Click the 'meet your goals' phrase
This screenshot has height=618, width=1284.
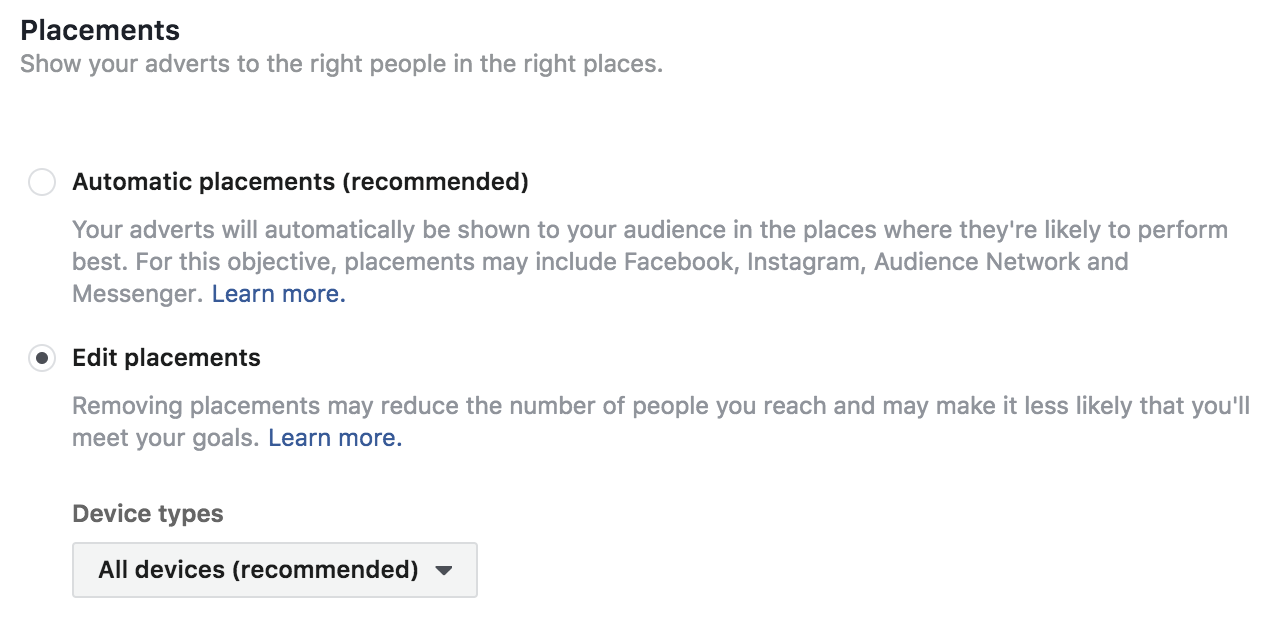[166, 438]
